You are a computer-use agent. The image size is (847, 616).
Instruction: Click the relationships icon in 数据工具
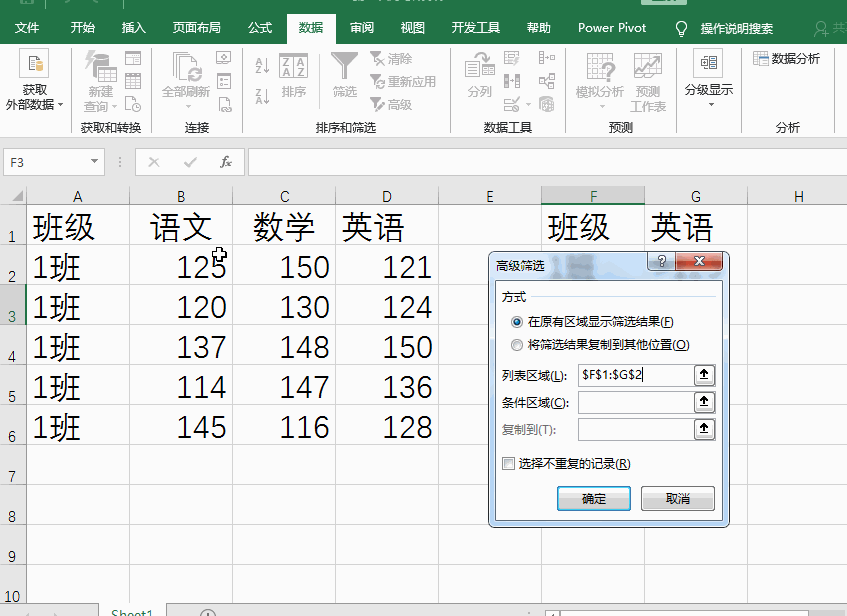547,81
